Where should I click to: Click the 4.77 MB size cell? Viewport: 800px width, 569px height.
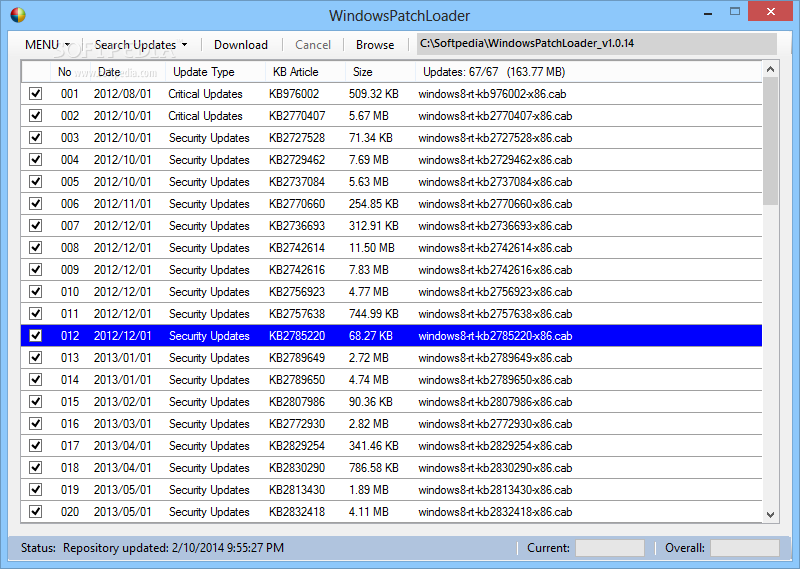[x=369, y=292]
